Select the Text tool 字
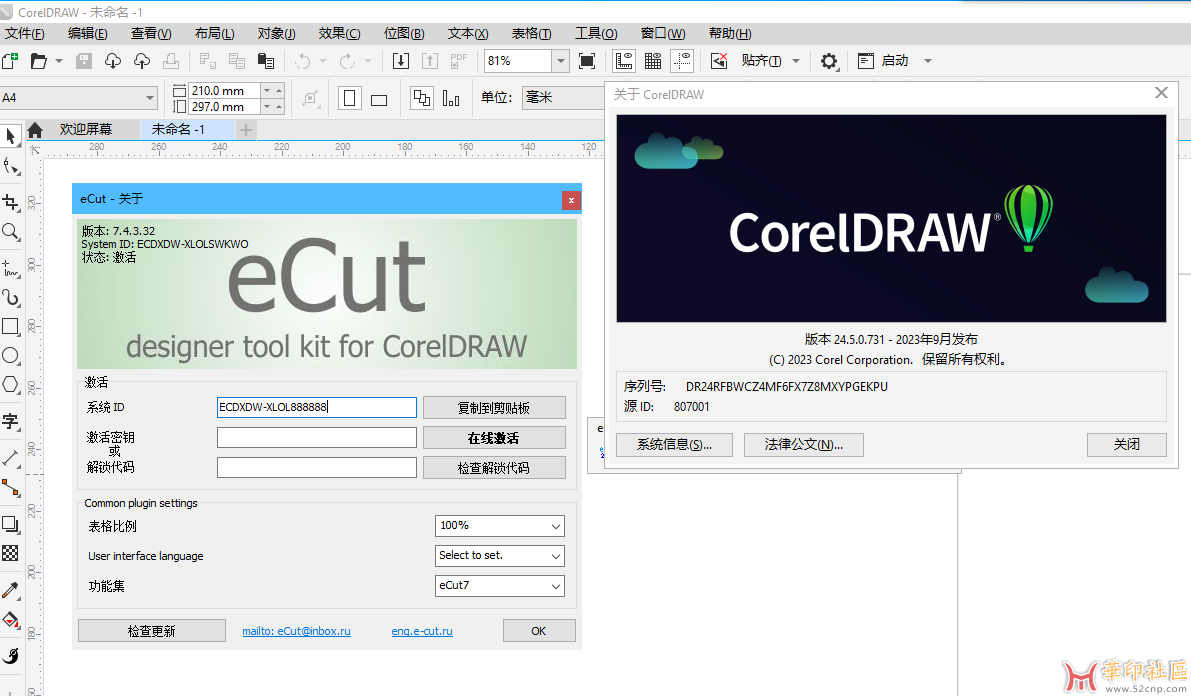 point(11,421)
